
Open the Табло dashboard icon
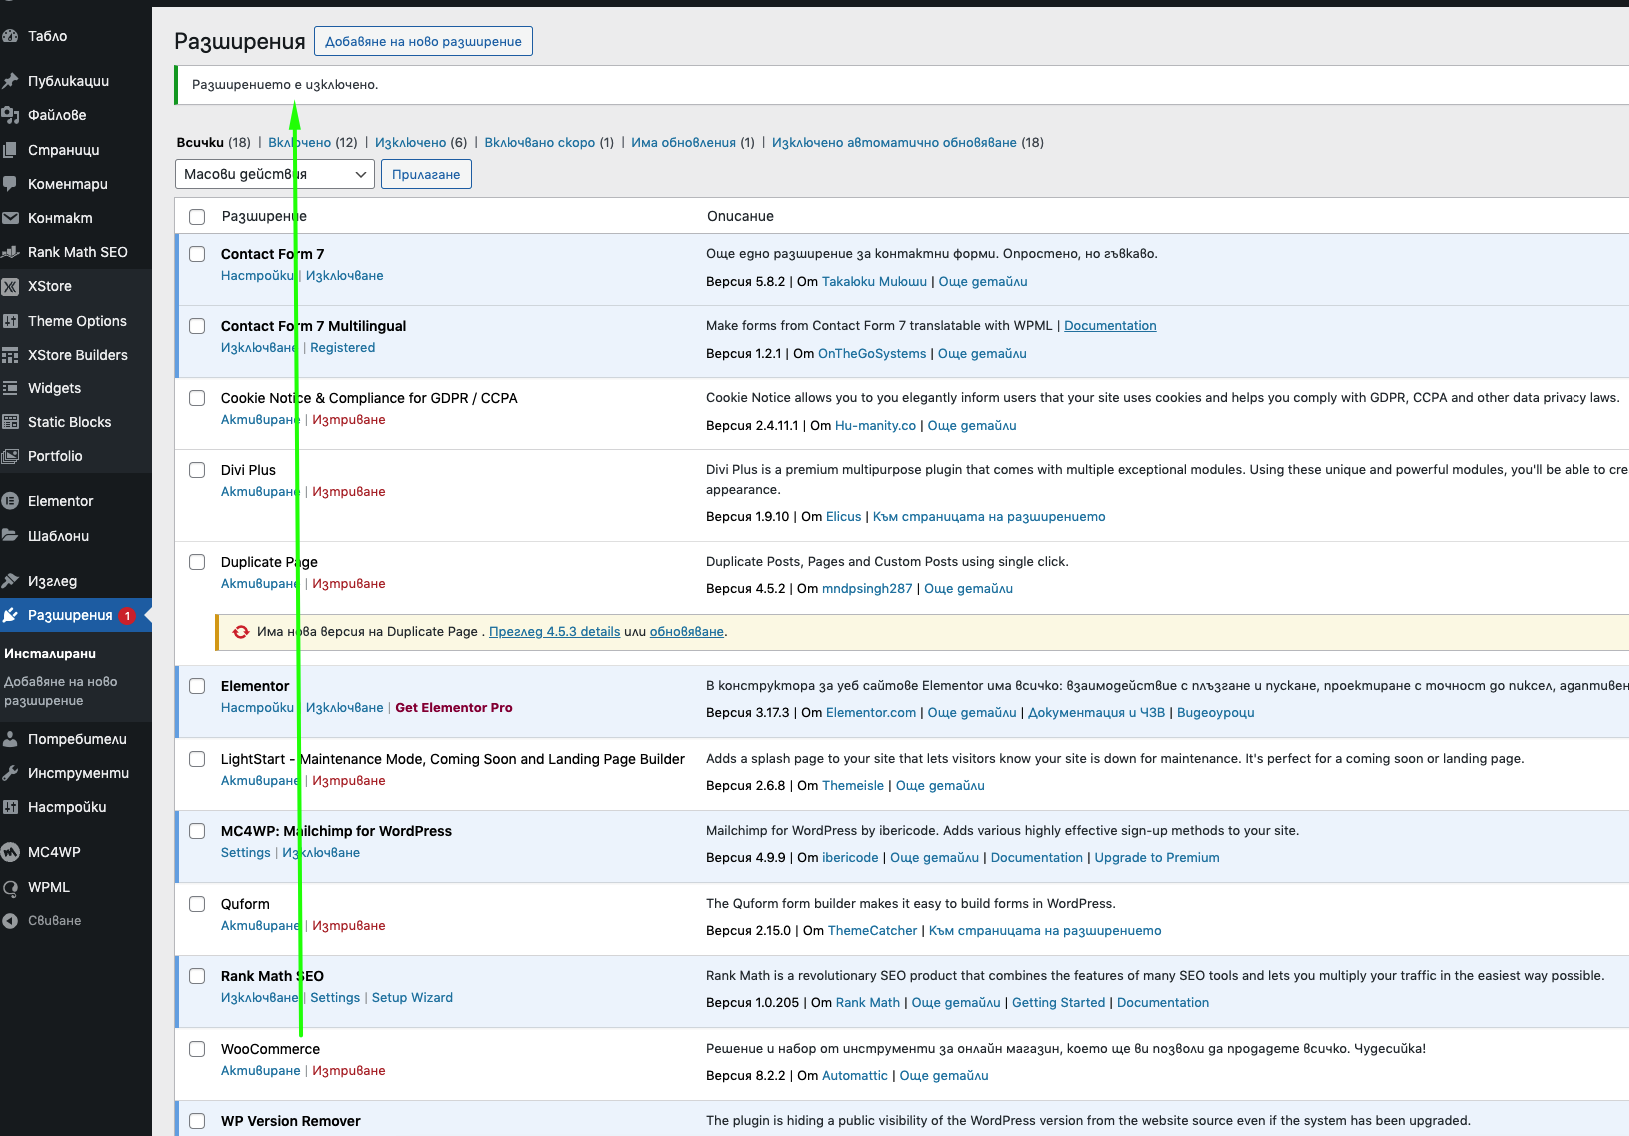click(10, 36)
